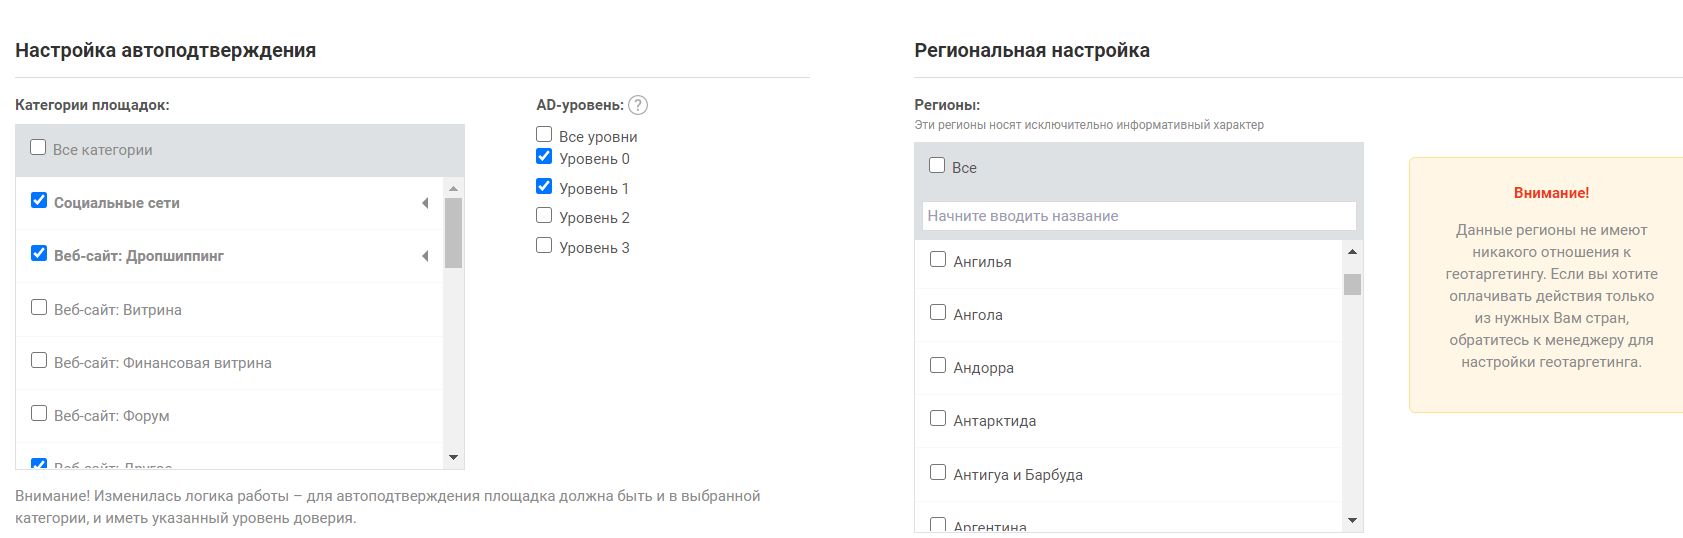Select Веб-сайт: Финансовая витрина checkbox
This screenshot has height=538, width=1683.
click(39, 360)
